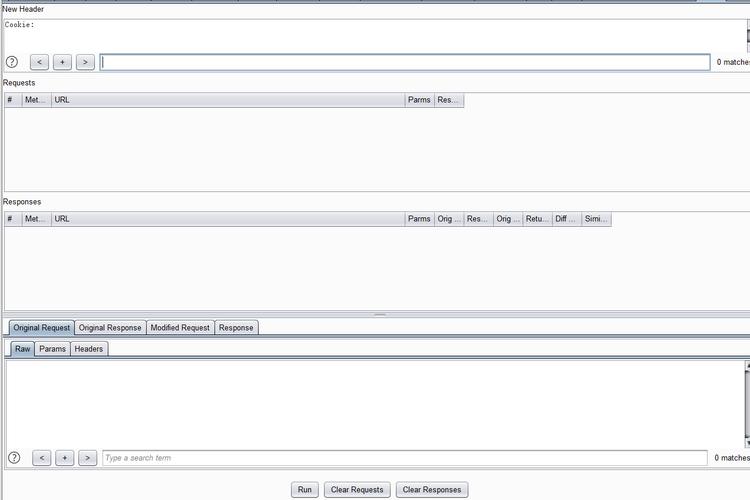Image resolution: width=750 pixels, height=500 pixels.
Task: Switch to the Original Response tab
Action: tap(110, 328)
